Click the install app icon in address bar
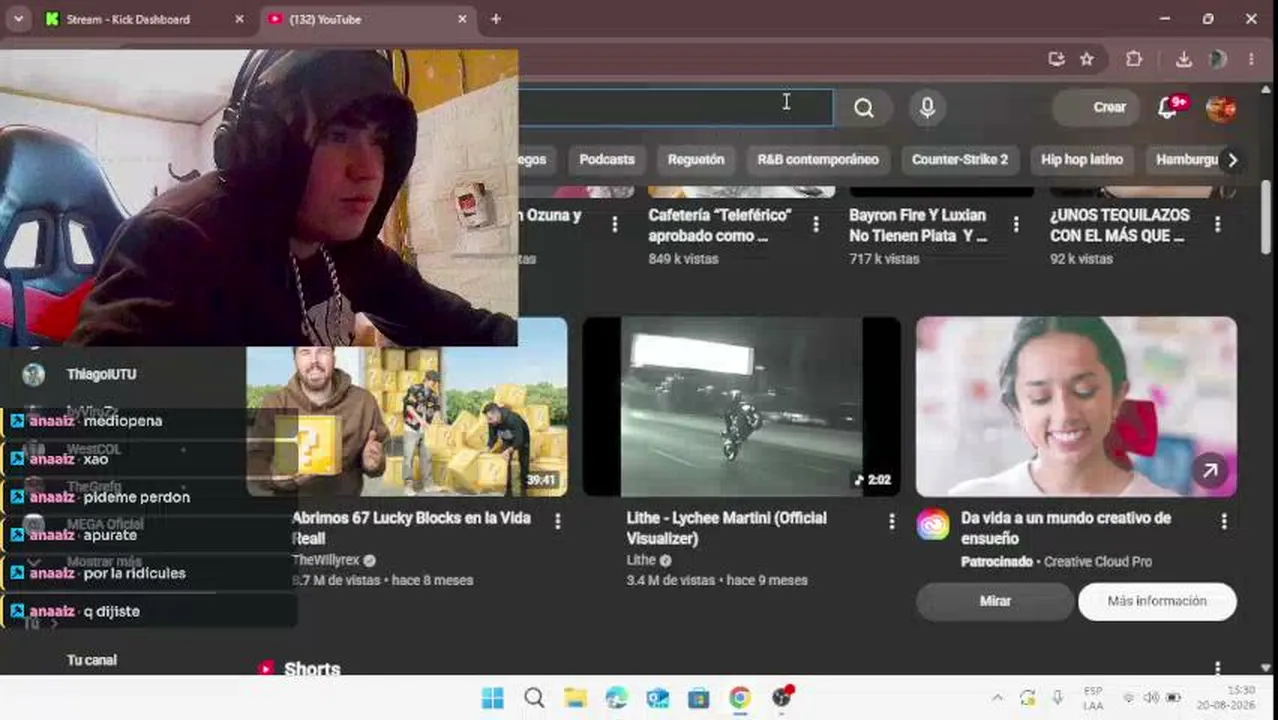 (x=1056, y=59)
